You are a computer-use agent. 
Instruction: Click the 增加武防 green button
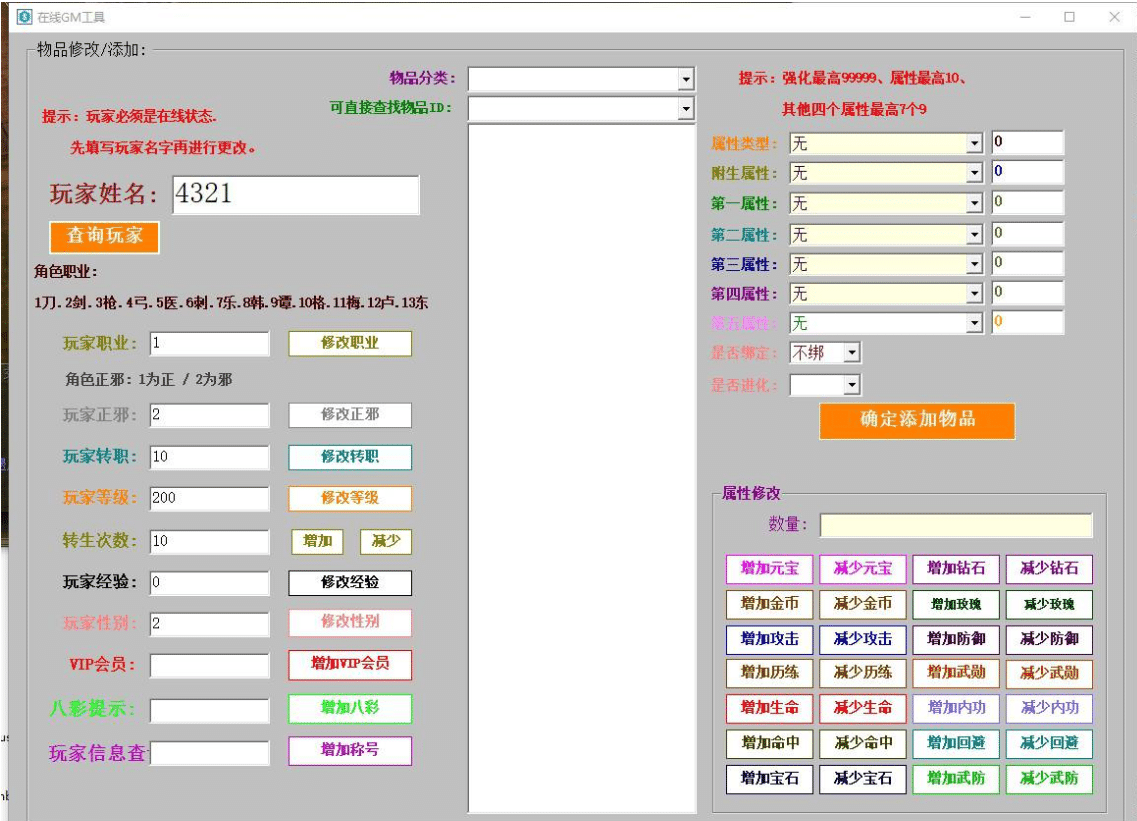tap(955, 779)
